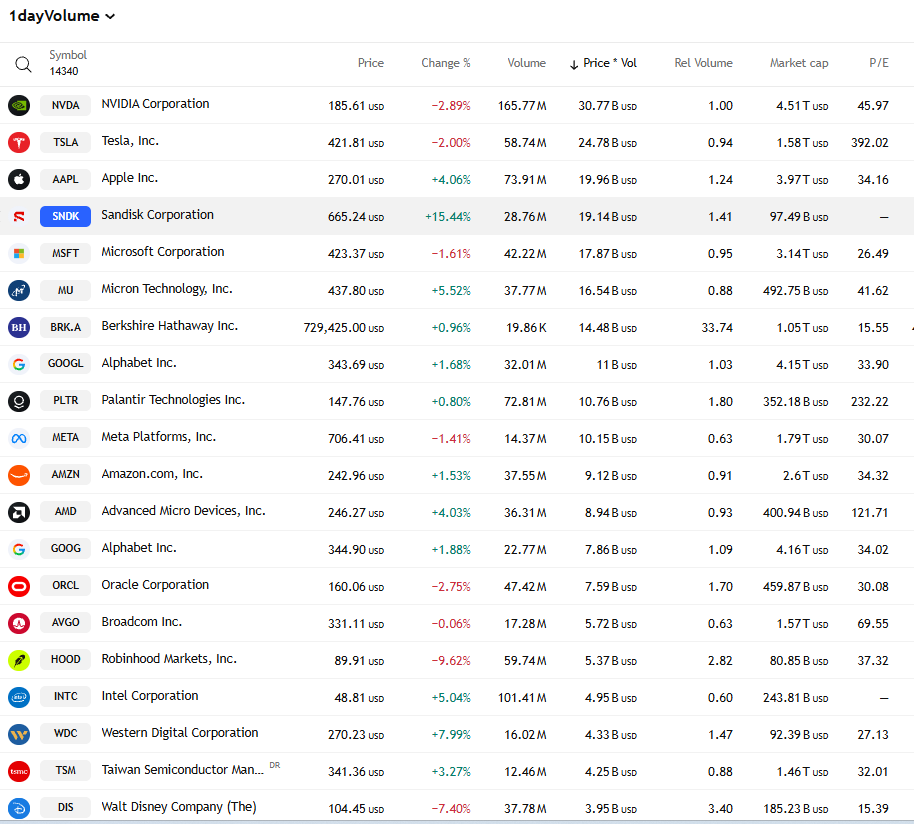This screenshot has width=914, height=824.
Task: Click Tesla's 392.02 P/E value
Action: (x=870, y=143)
